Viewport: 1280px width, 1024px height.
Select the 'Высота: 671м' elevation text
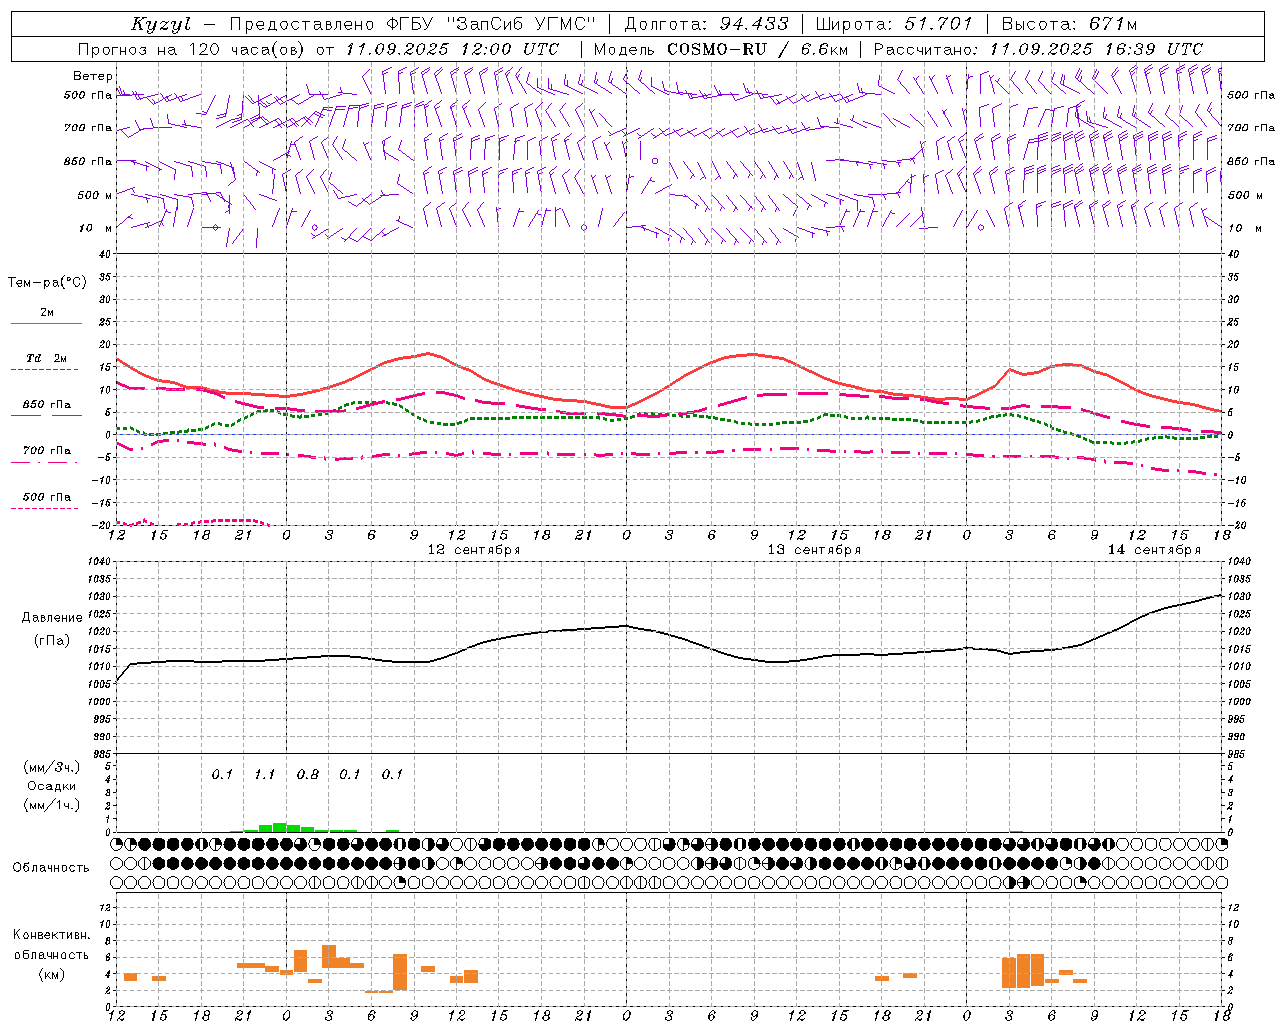click(1069, 24)
